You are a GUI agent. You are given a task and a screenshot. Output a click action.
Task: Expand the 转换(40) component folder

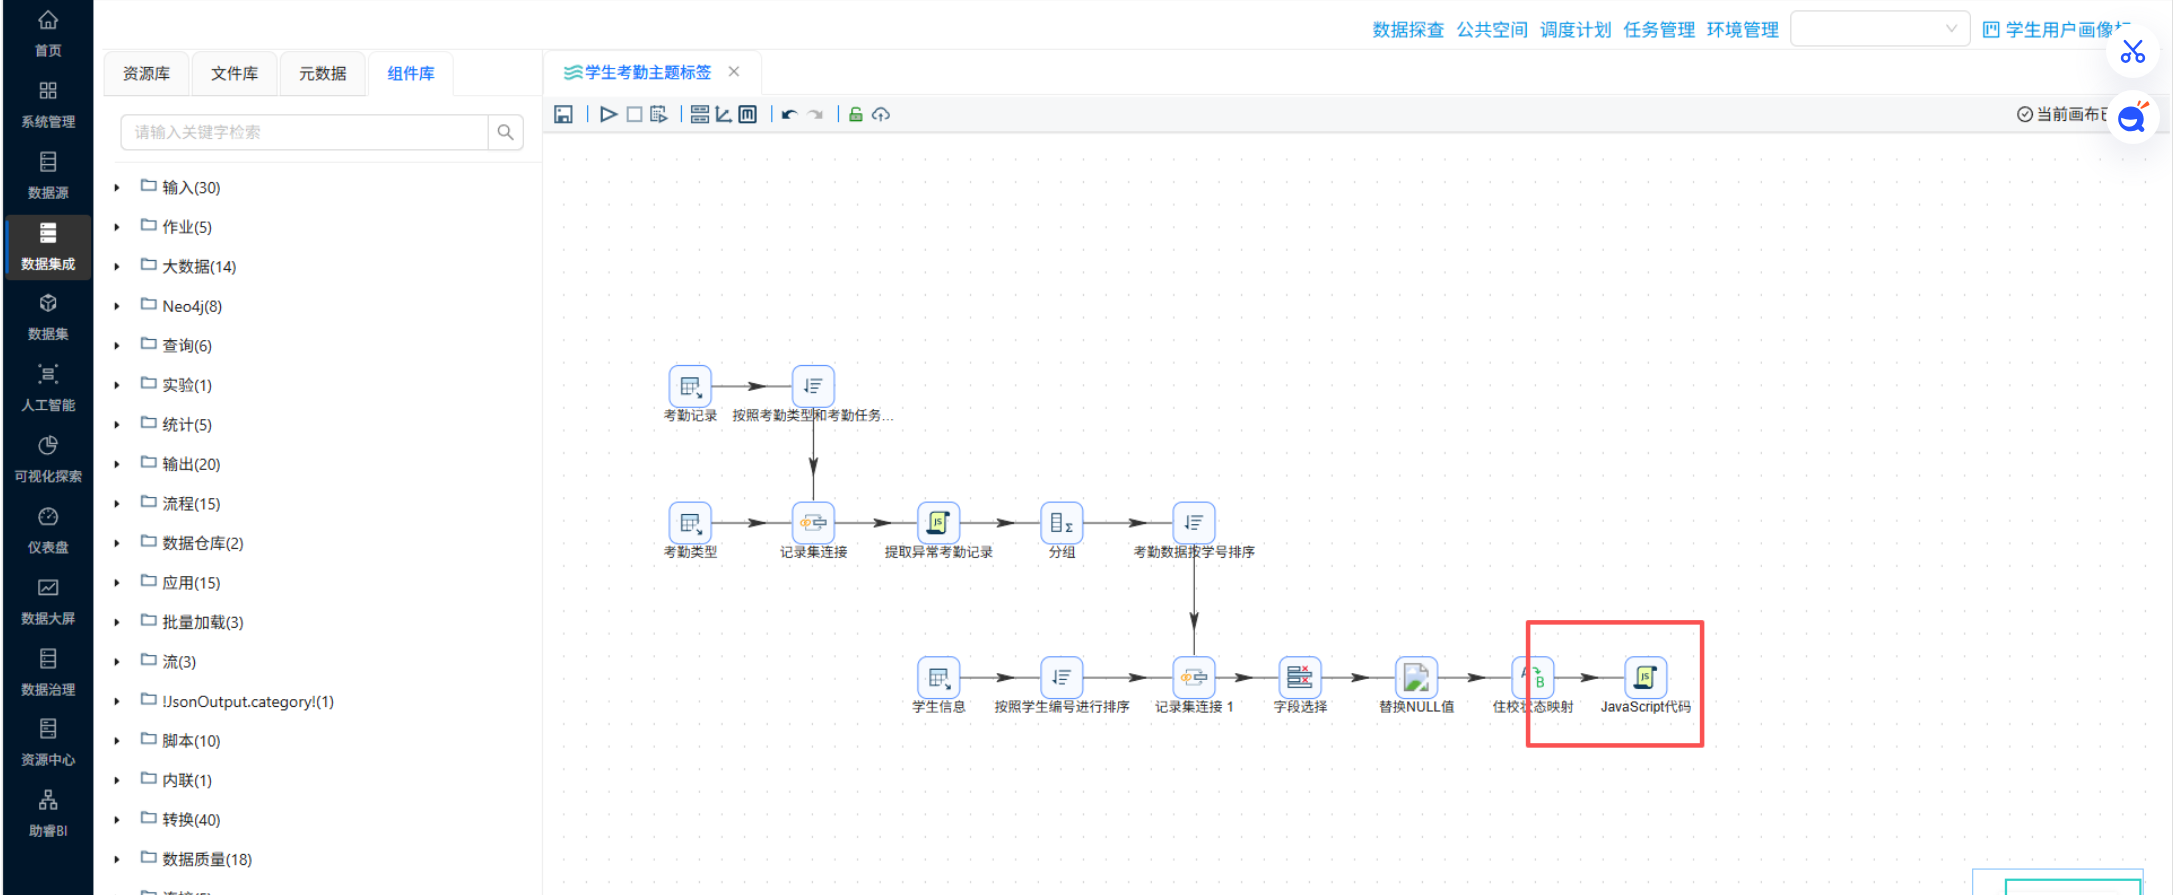(x=117, y=820)
